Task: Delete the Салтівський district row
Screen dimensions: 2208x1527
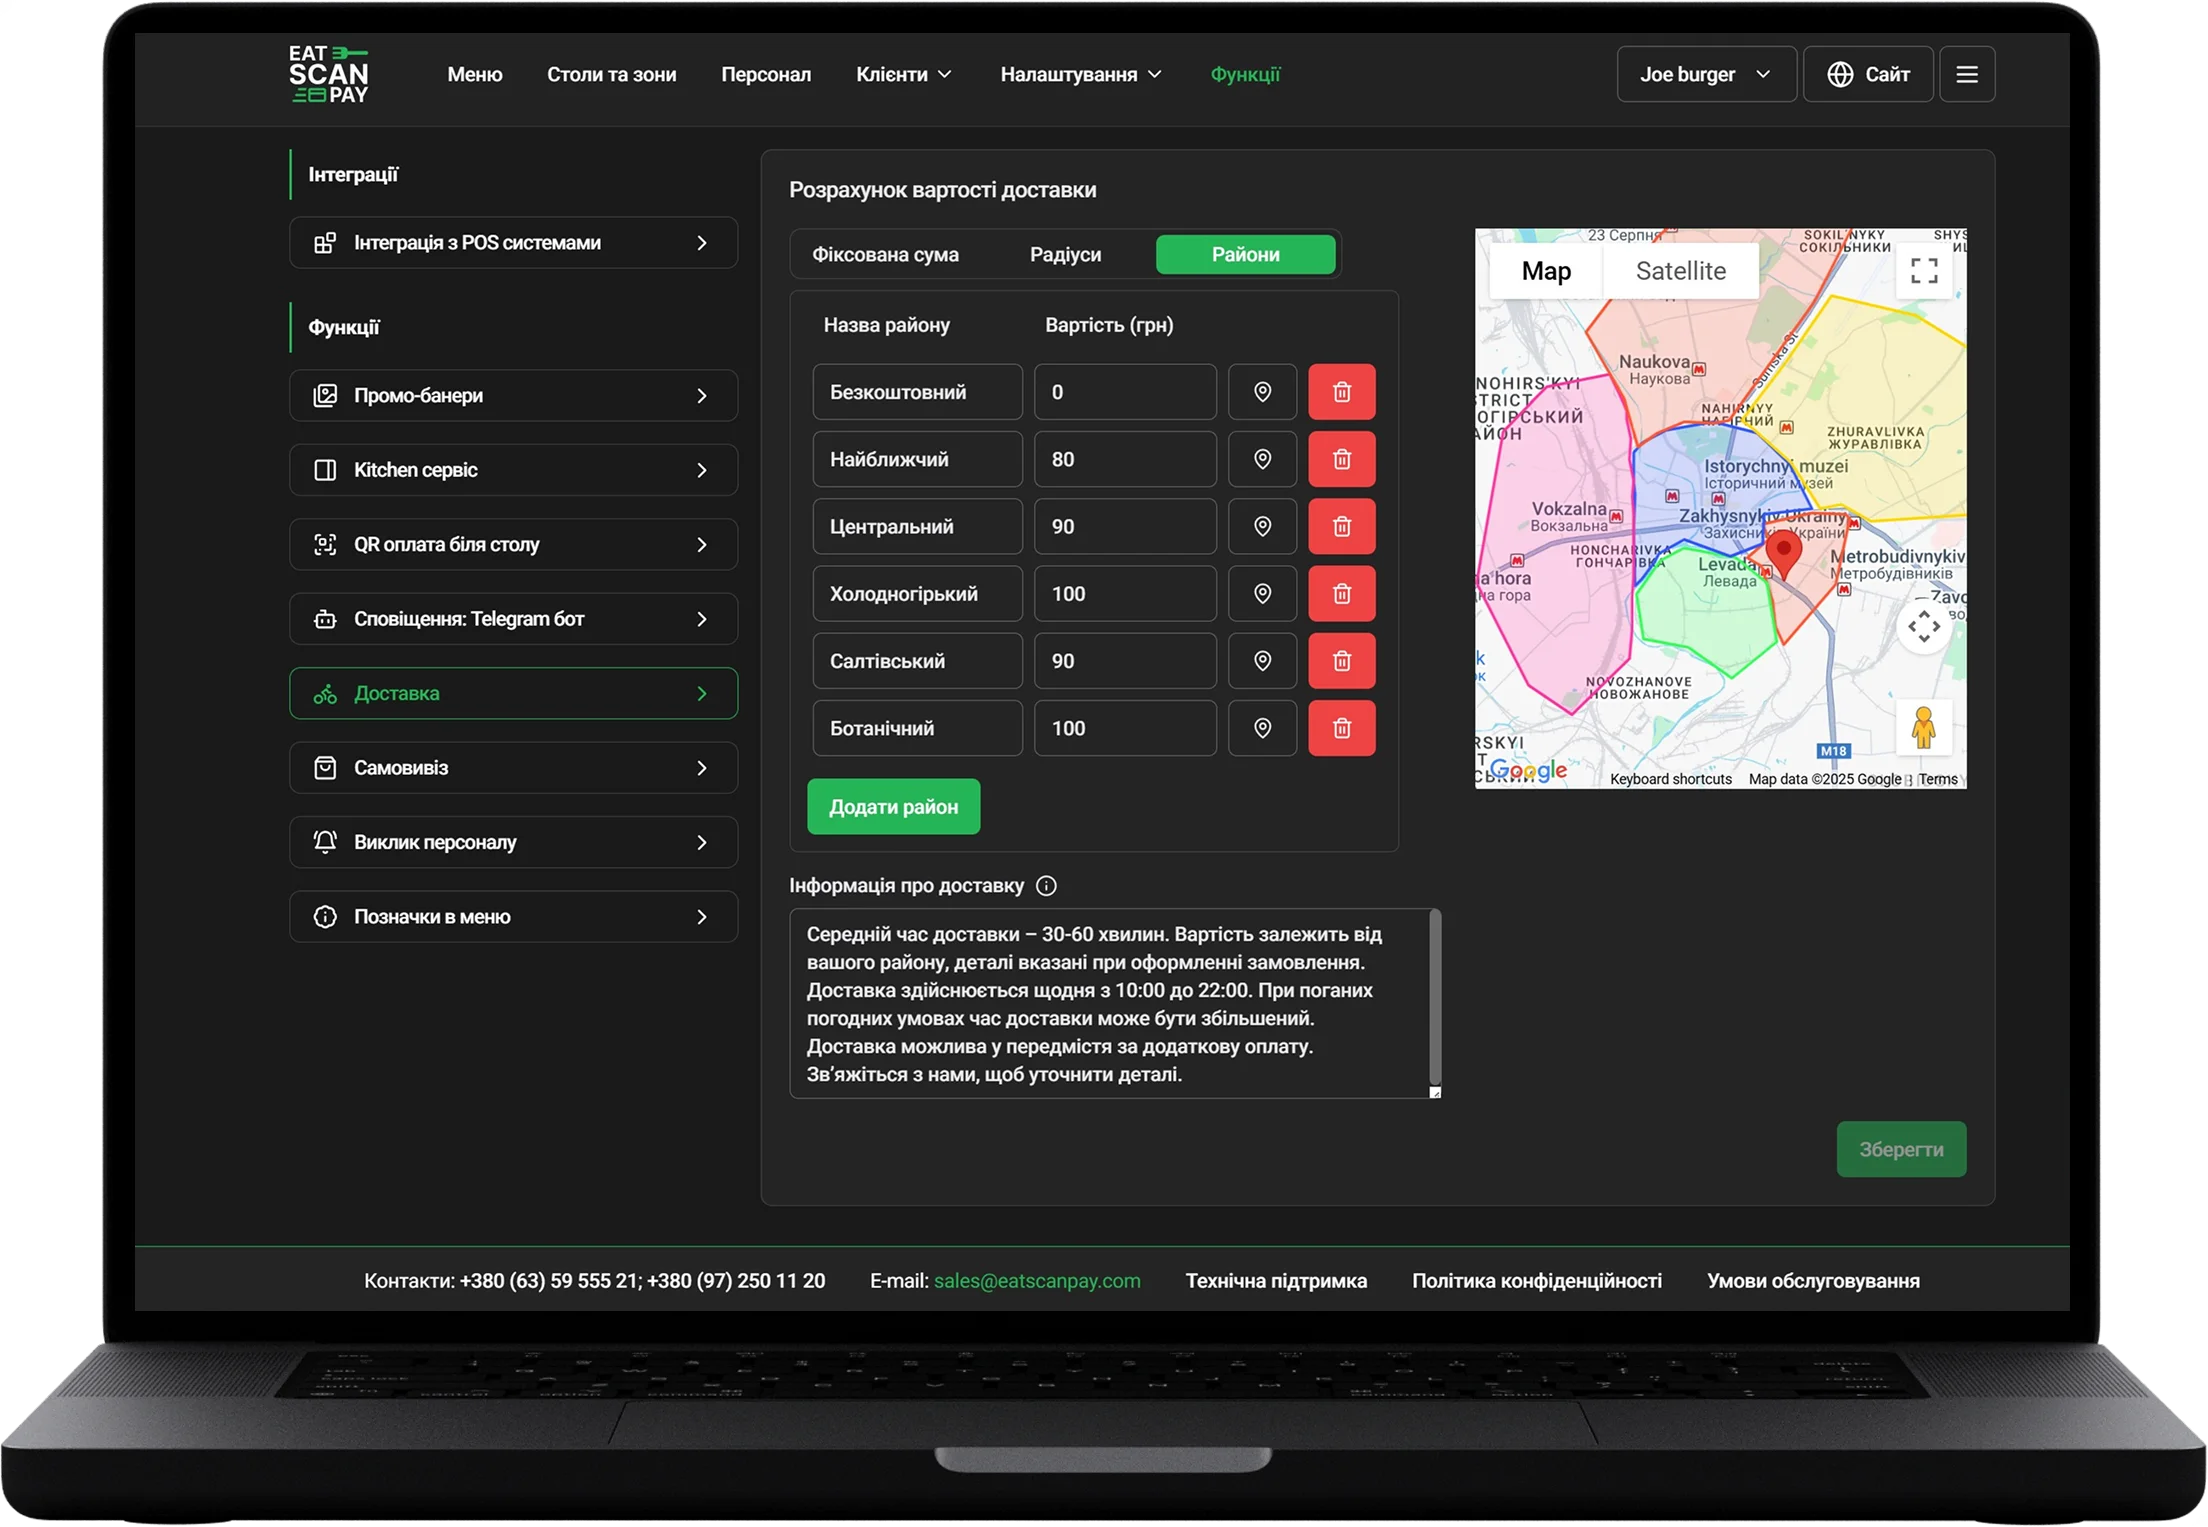Action: pyautogui.click(x=1341, y=660)
